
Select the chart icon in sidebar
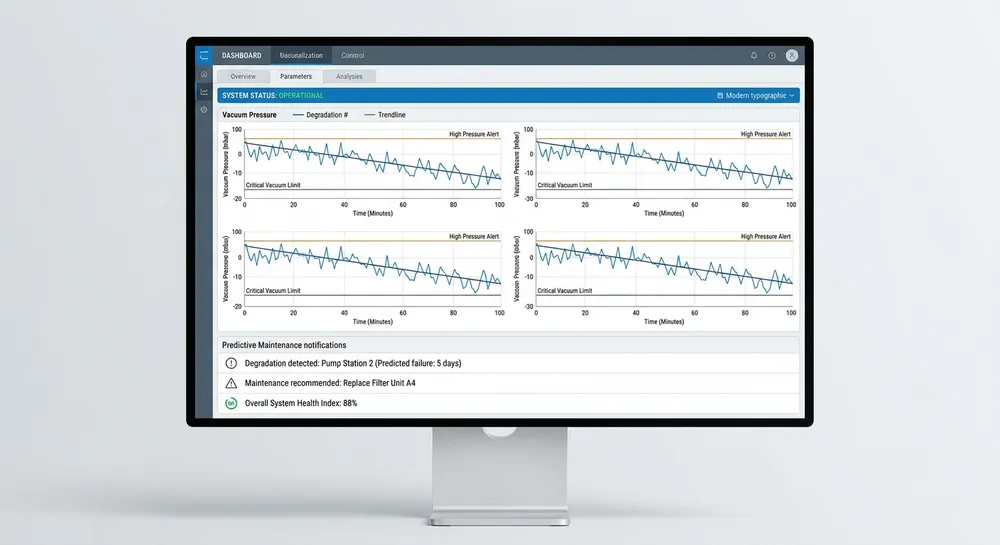tap(203, 92)
